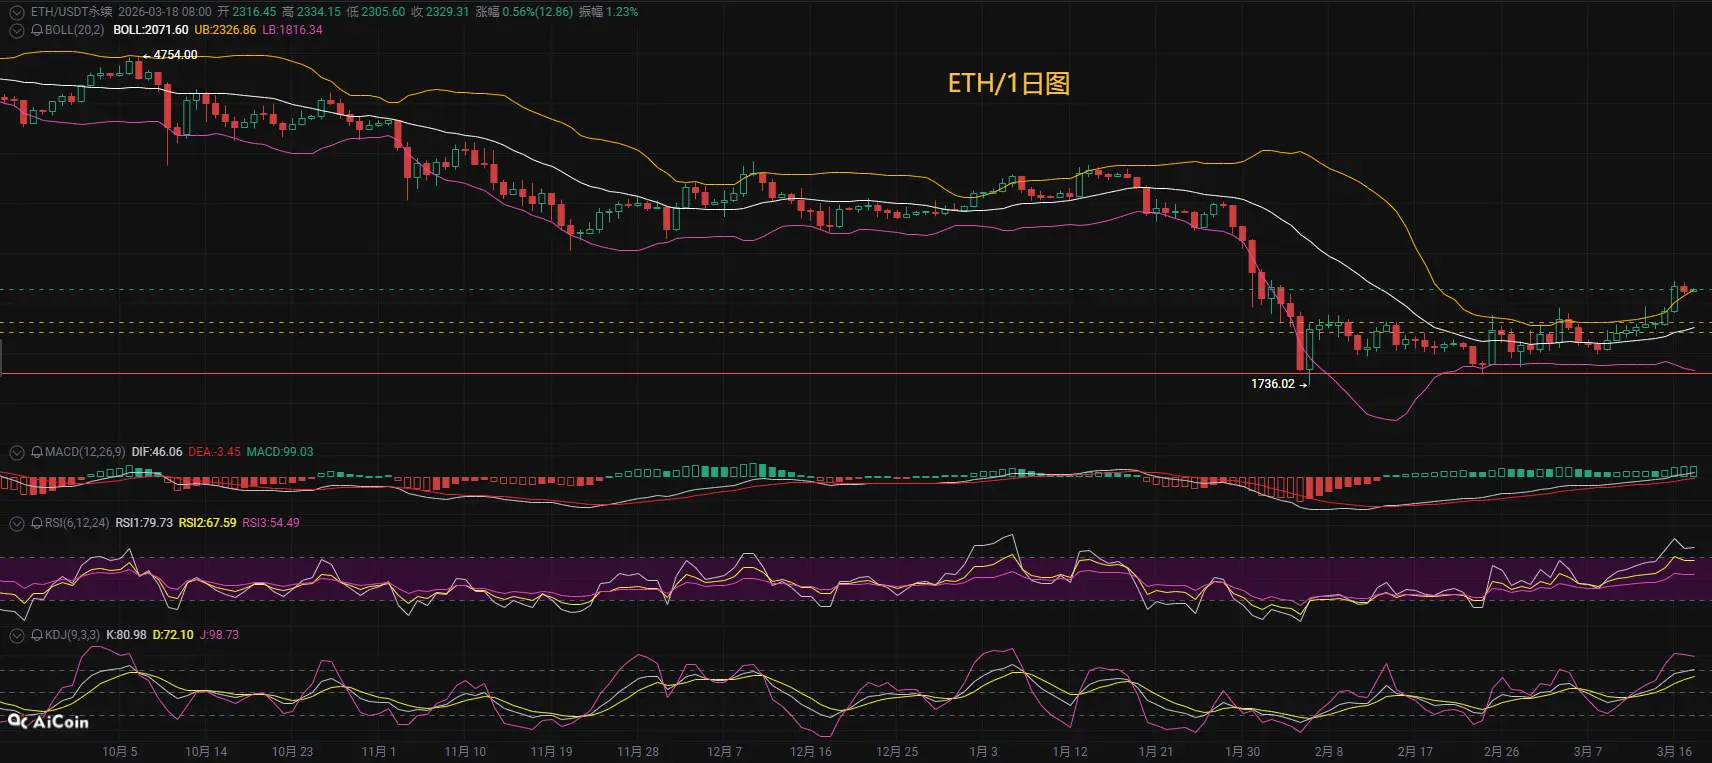Image resolution: width=1712 pixels, height=763 pixels.
Task: Click the 2月 26 date label
Action: pyautogui.click(x=1501, y=752)
